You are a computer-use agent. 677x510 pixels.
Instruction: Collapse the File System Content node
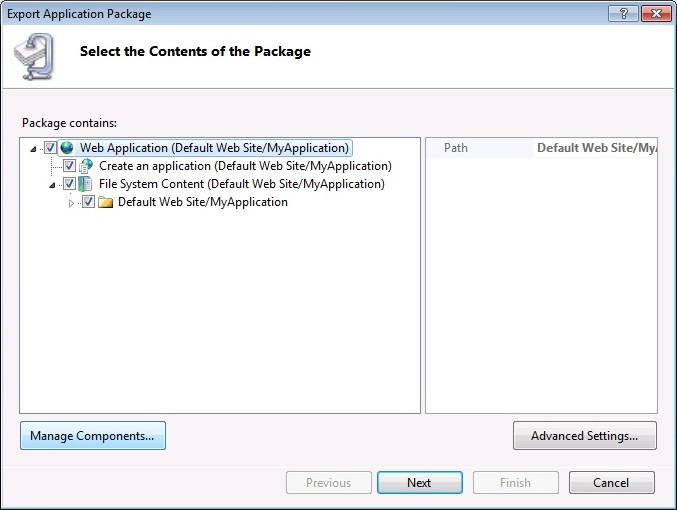(52, 185)
